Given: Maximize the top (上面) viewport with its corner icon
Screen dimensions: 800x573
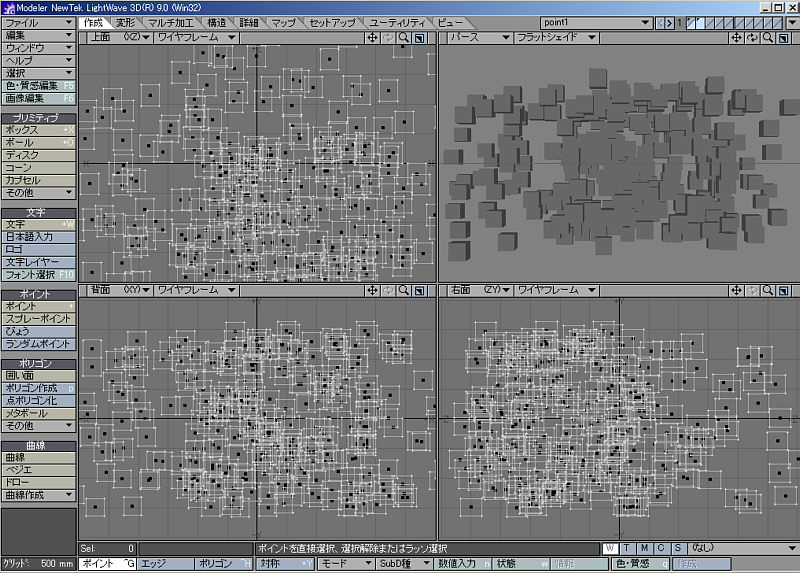Looking at the screenshot, I should pos(421,38).
